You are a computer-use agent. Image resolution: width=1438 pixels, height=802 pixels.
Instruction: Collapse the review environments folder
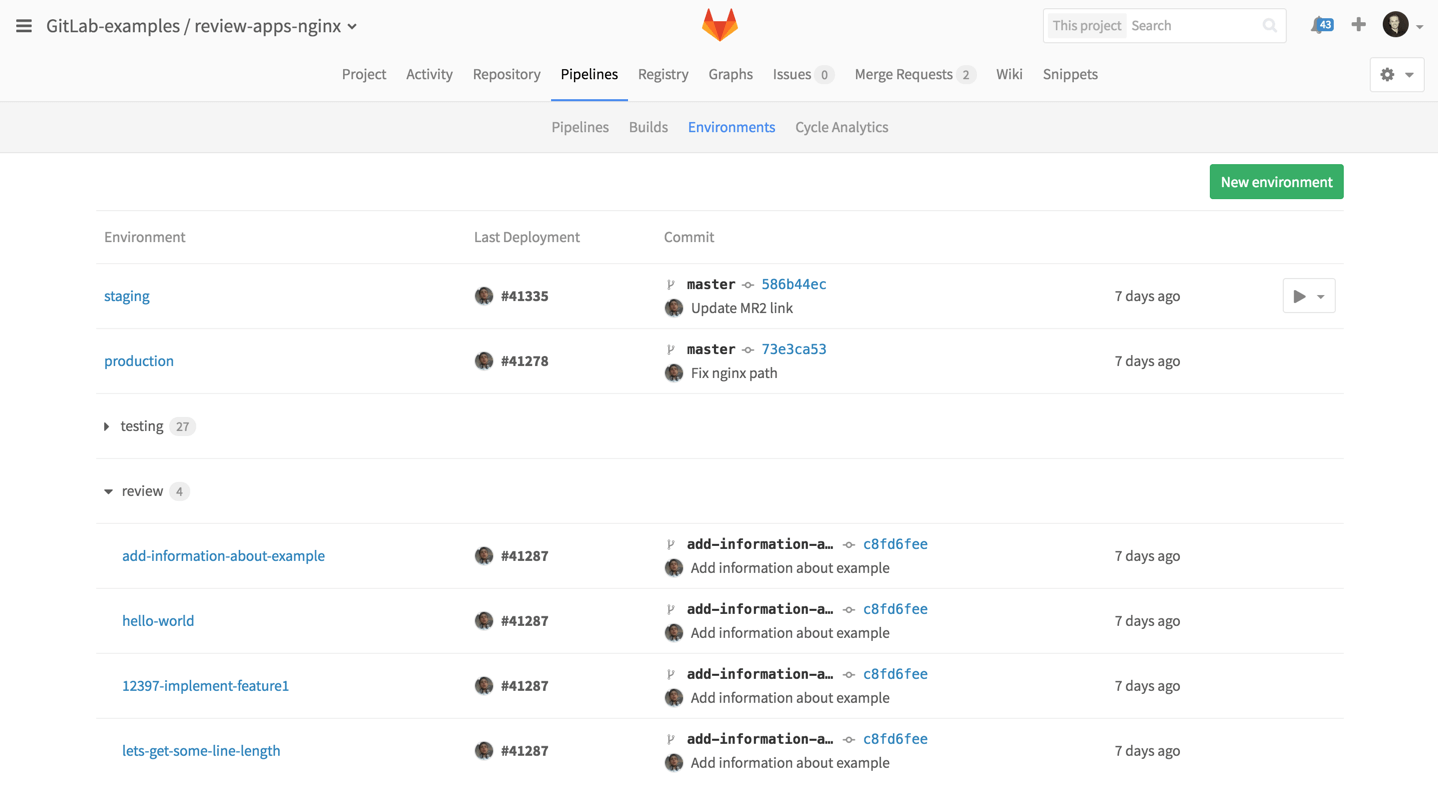coord(108,492)
